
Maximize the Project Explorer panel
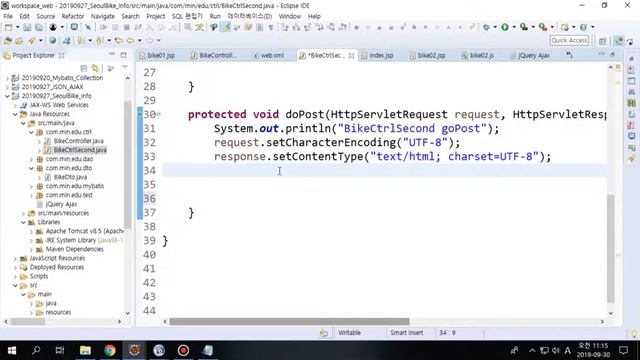[124, 55]
